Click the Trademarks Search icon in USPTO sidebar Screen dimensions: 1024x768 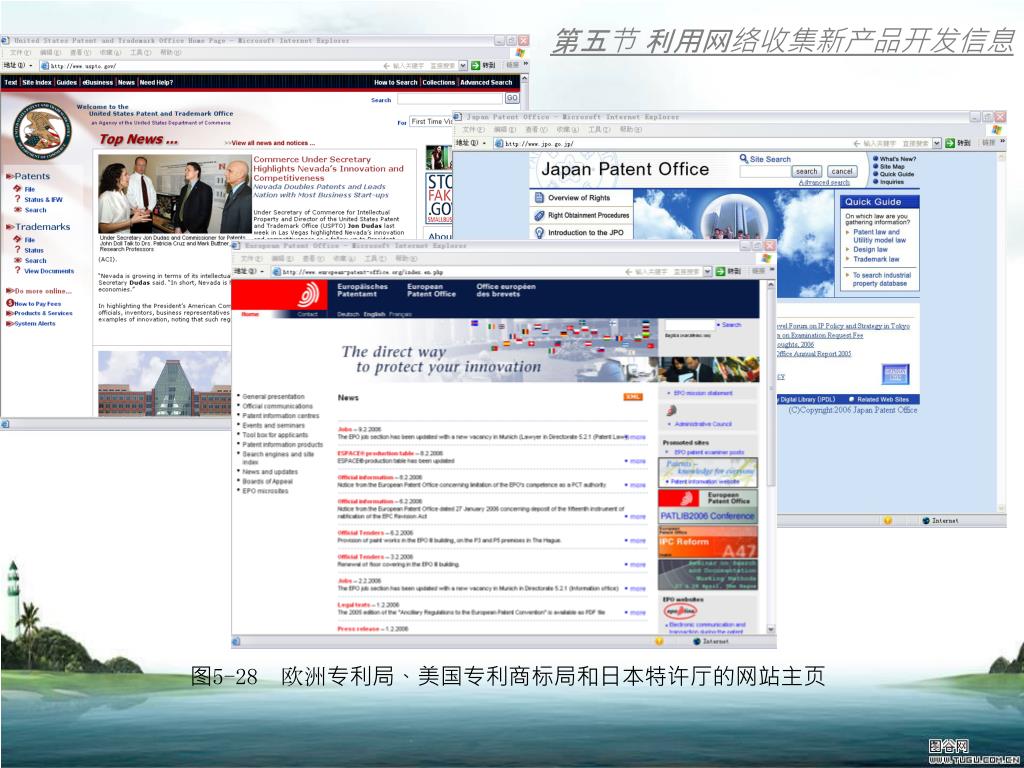point(18,261)
